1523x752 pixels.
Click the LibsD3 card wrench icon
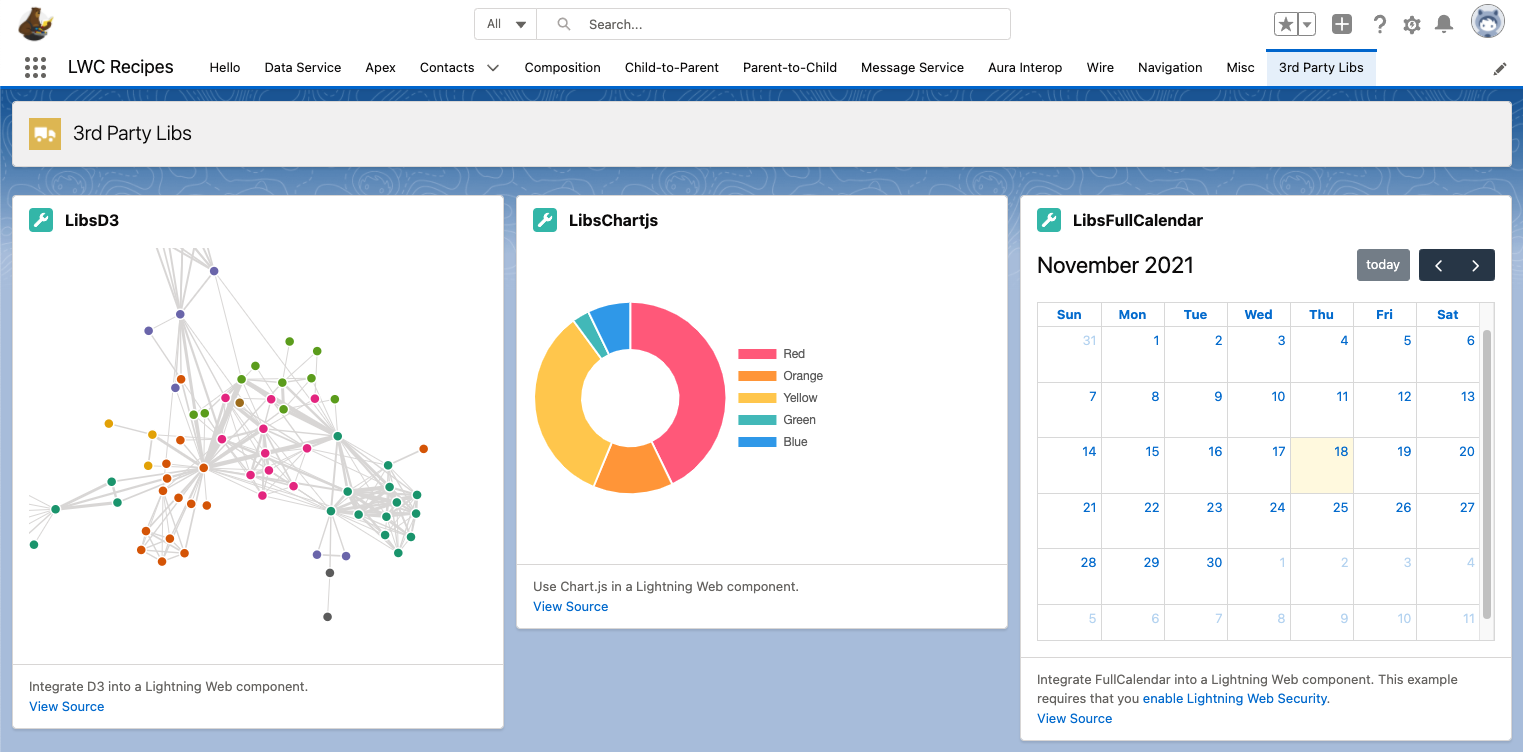coord(41,220)
